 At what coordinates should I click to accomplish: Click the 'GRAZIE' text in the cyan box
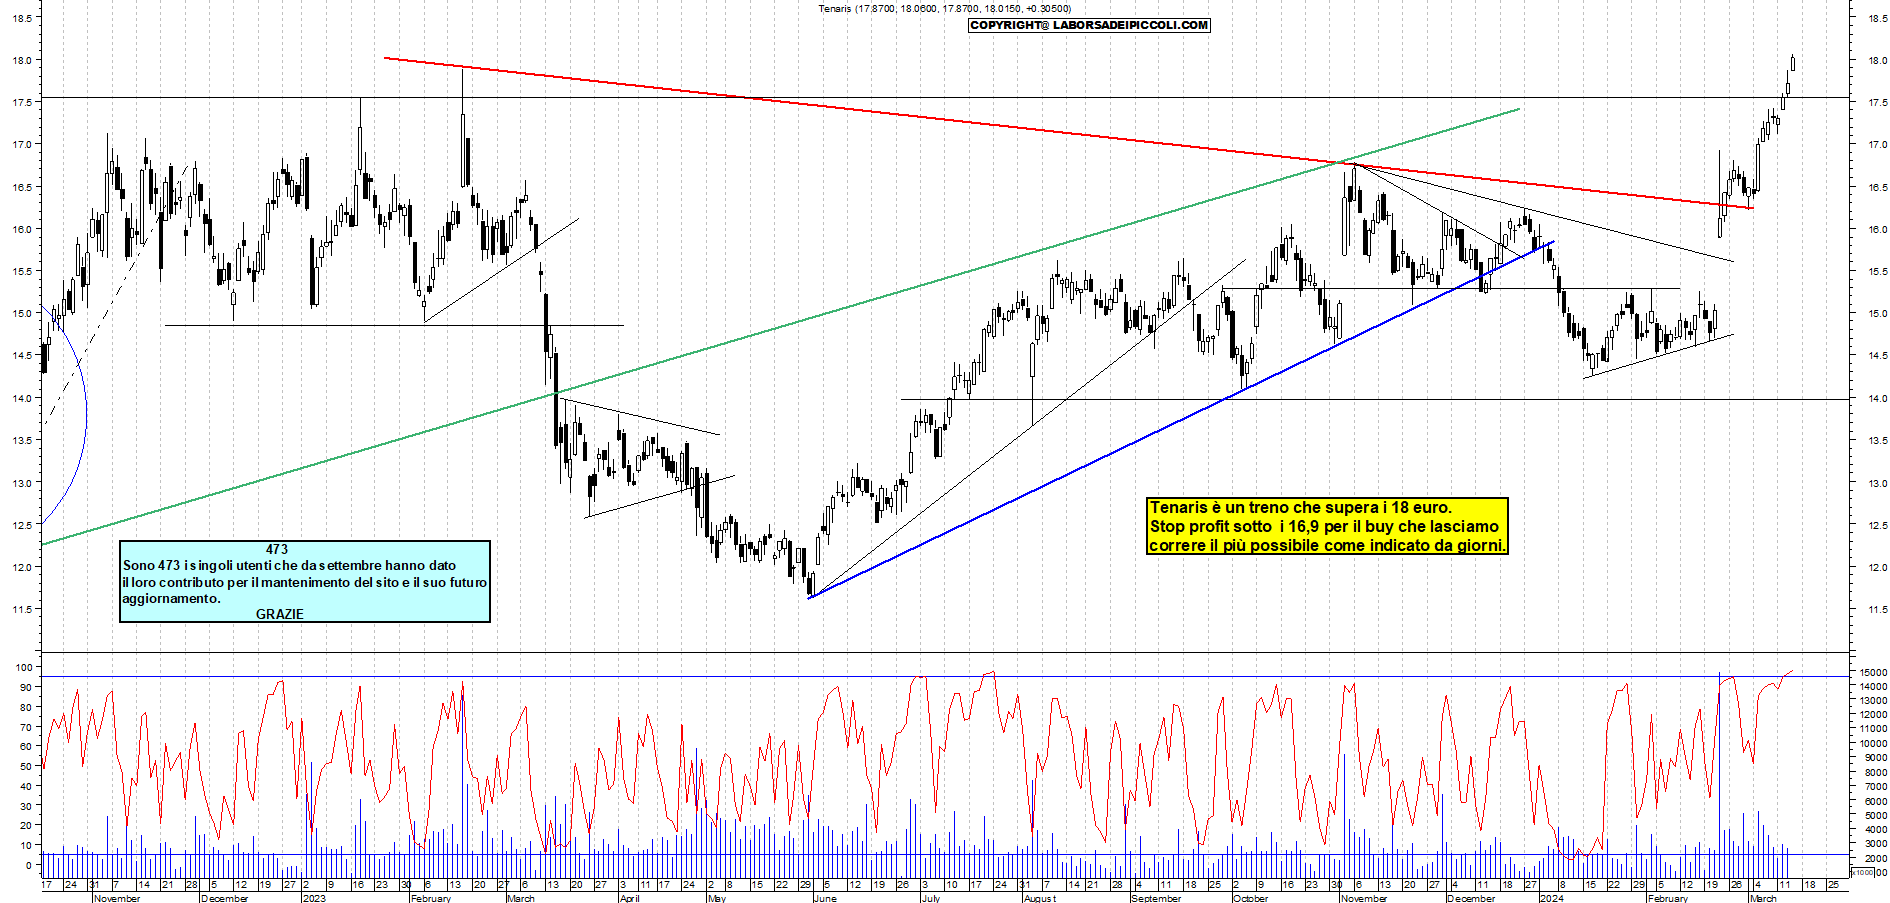280,614
